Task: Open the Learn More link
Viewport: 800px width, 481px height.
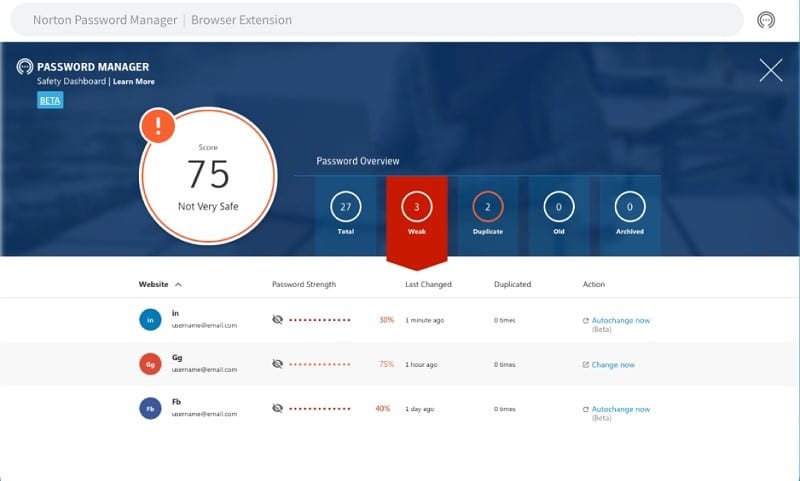Action: click(x=134, y=82)
